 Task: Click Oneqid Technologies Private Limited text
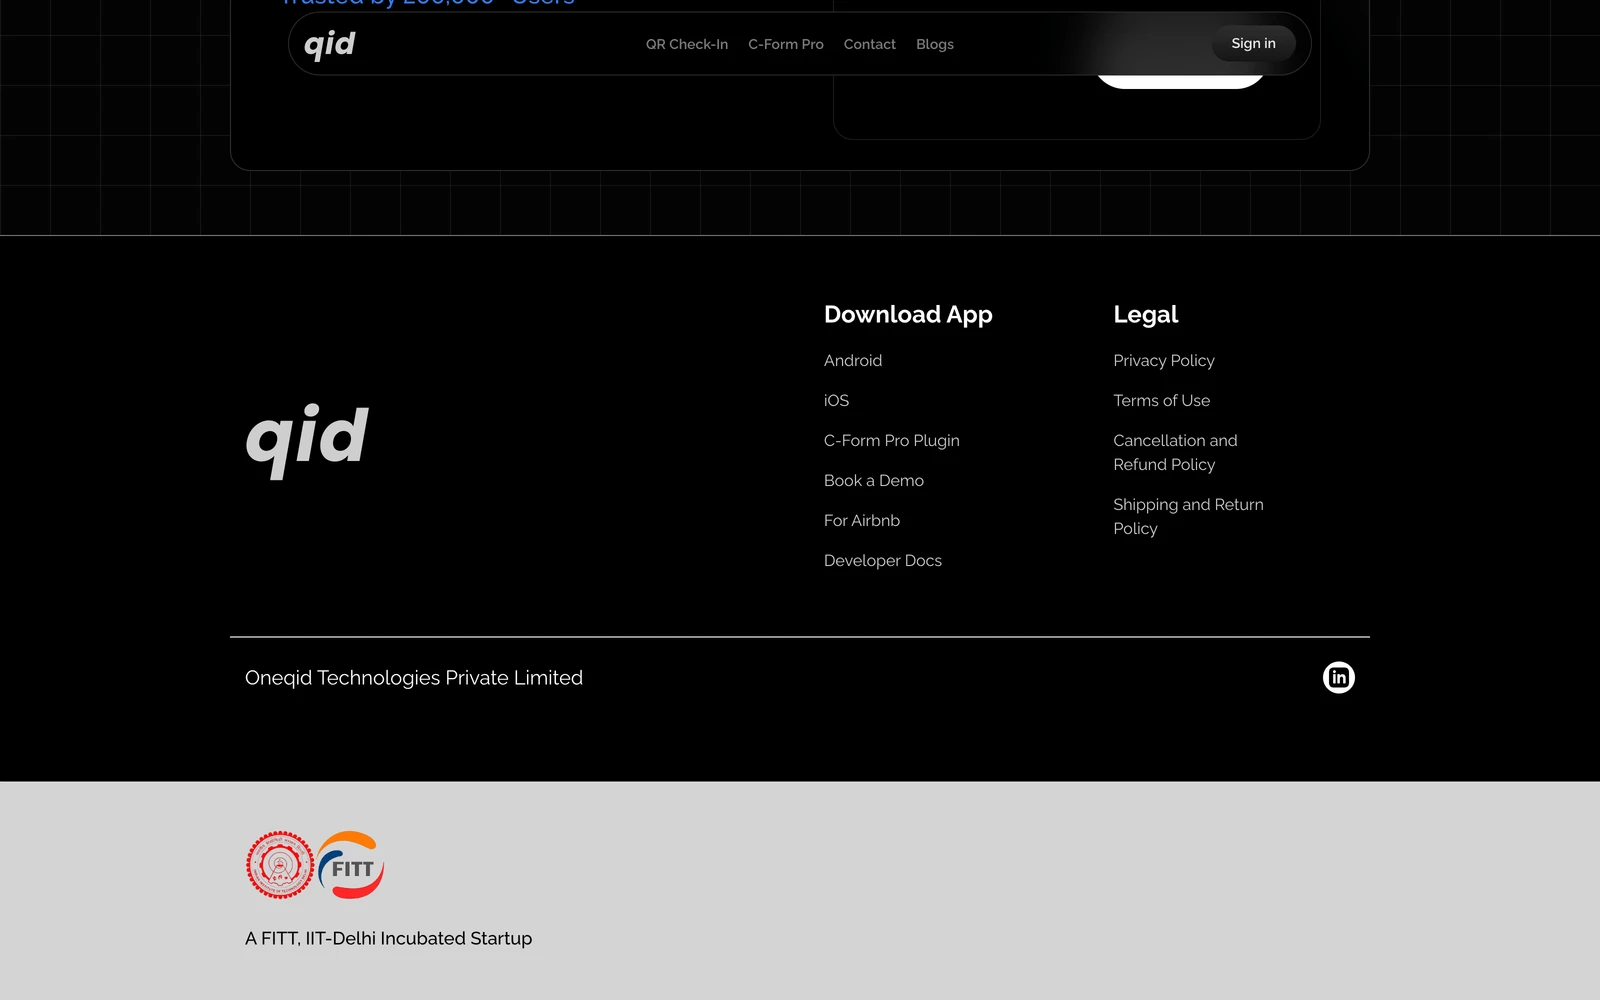point(414,677)
